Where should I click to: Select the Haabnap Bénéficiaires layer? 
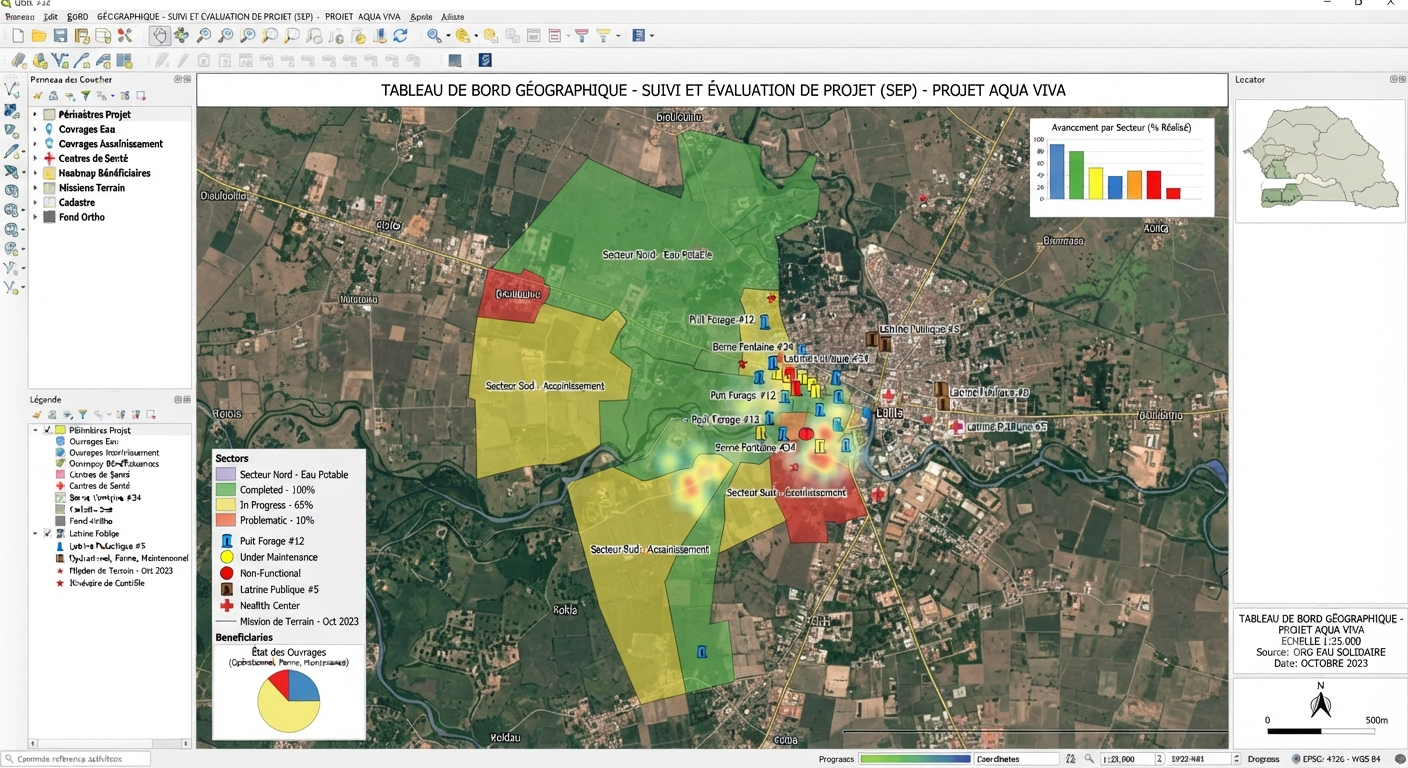pyautogui.click(x=105, y=173)
